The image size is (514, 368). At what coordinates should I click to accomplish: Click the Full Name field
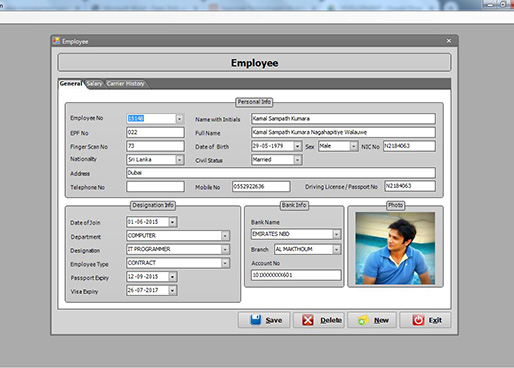point(343,132)
